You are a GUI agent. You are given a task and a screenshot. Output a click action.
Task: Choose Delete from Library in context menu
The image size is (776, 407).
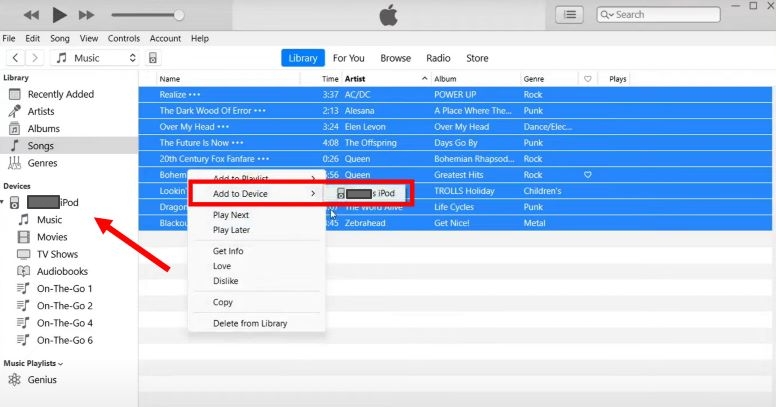coord(250,323)
